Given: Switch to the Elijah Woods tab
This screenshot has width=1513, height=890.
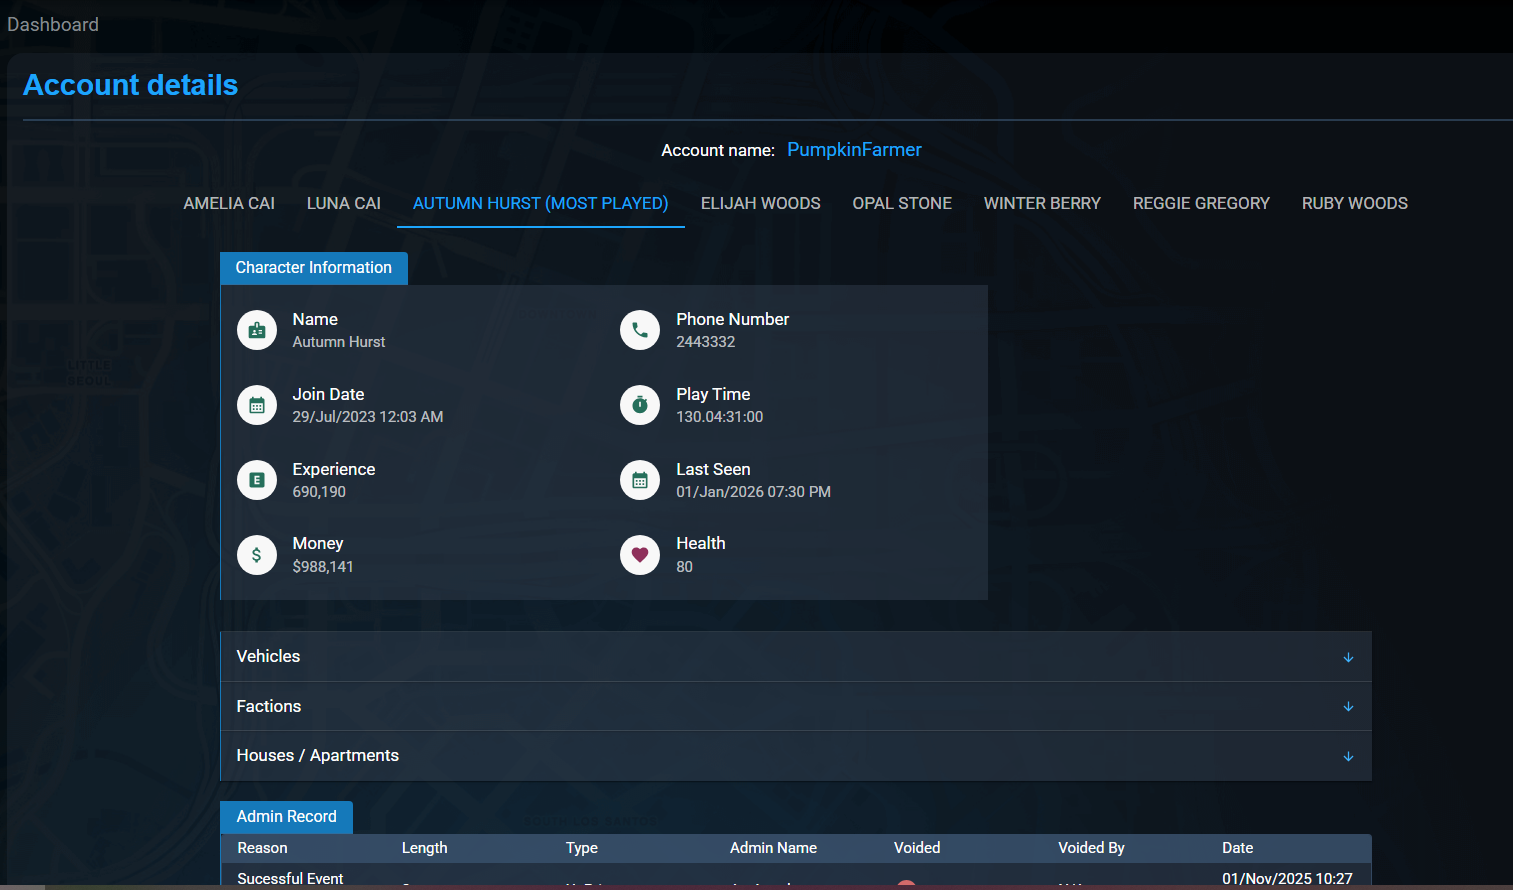Looking at the screenshot, I should (x=761, y=203).
